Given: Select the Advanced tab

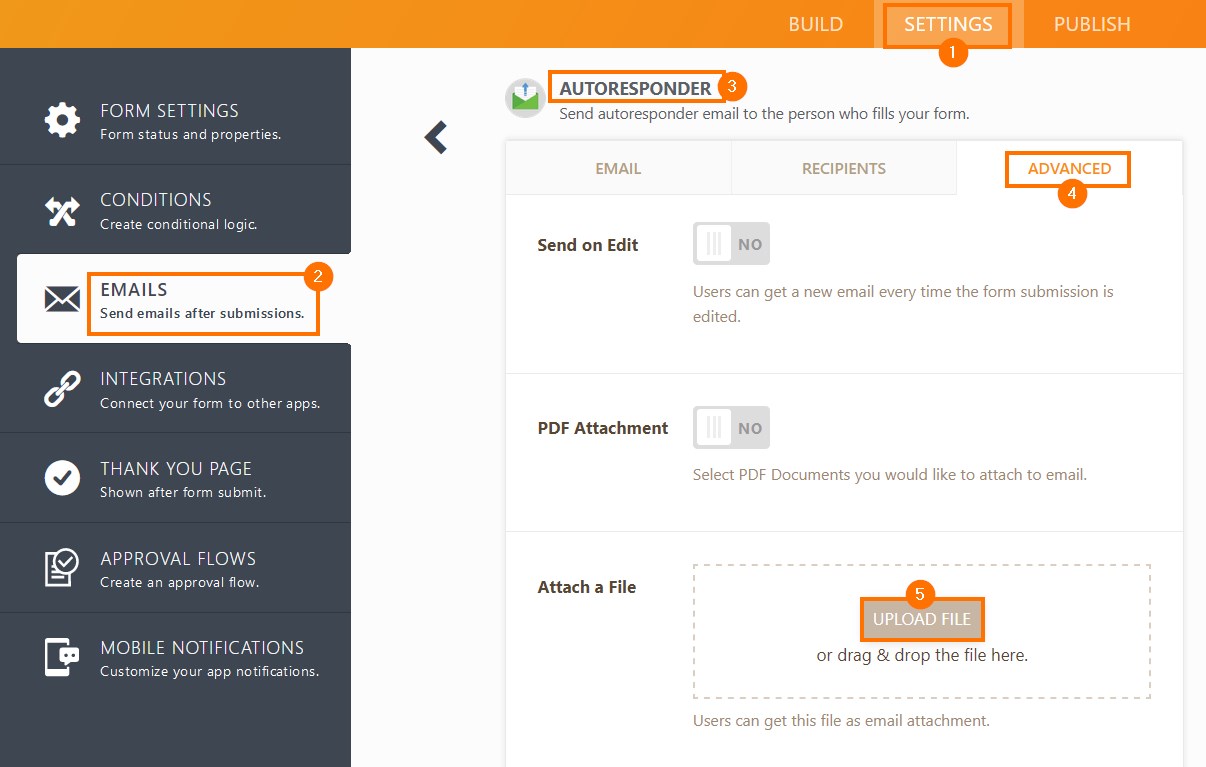Looking at the screenshot, I should pos(1069,168).
